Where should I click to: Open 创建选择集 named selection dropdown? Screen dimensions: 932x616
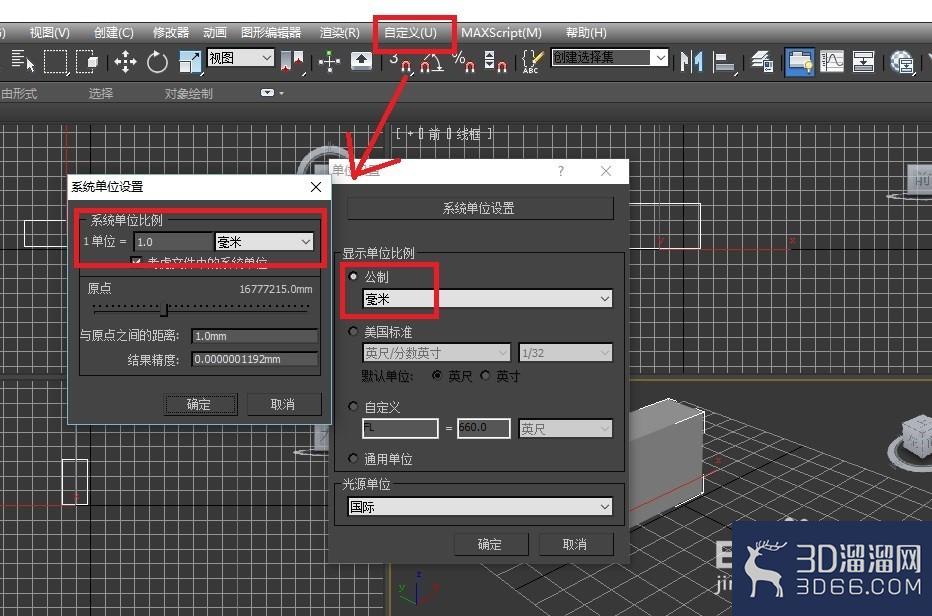tap(609, 58)
